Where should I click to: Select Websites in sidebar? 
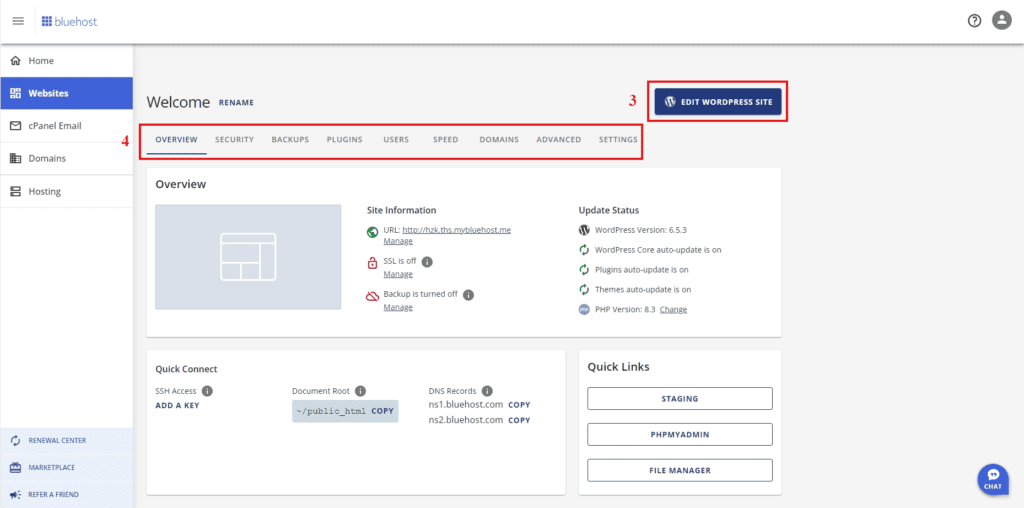pyautogui.click(x=67, y=93)
